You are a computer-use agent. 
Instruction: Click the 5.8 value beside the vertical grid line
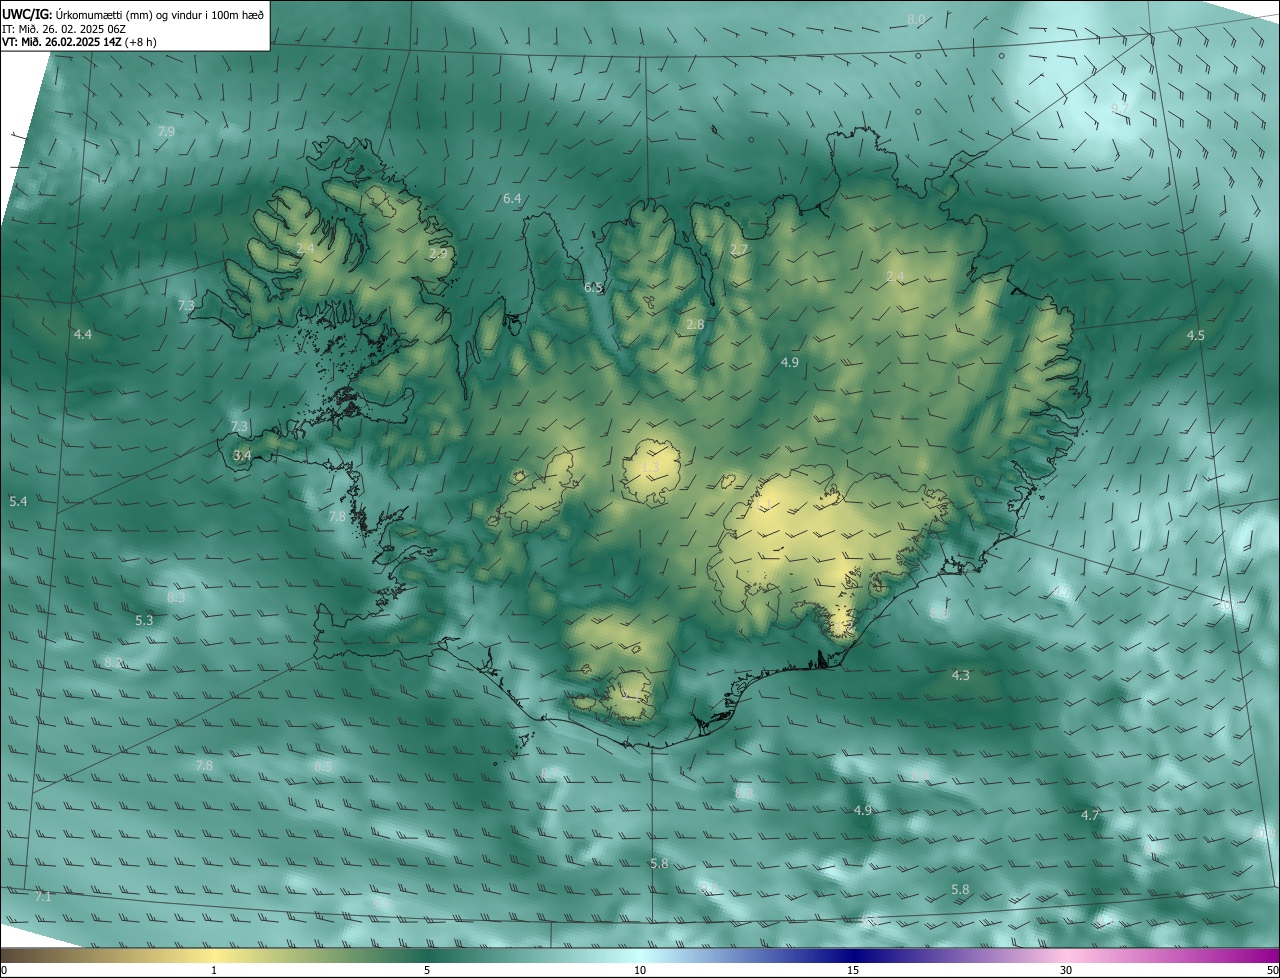pos(659,863)
